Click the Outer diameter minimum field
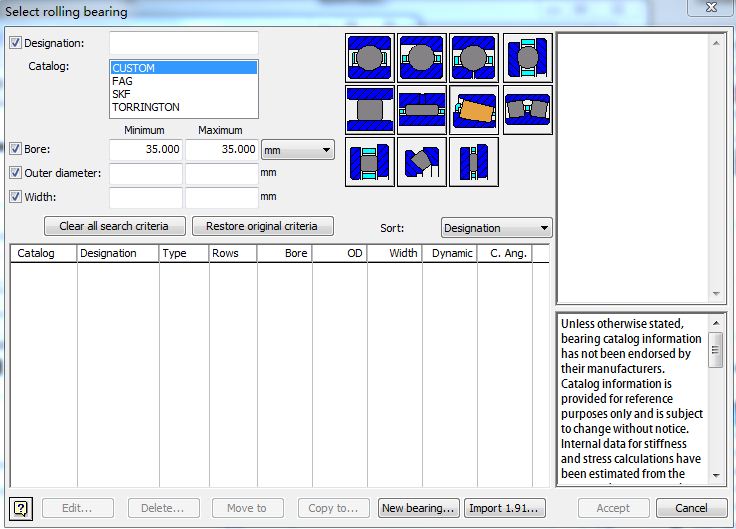Screen dimensions: 736x529 (146, 174)
